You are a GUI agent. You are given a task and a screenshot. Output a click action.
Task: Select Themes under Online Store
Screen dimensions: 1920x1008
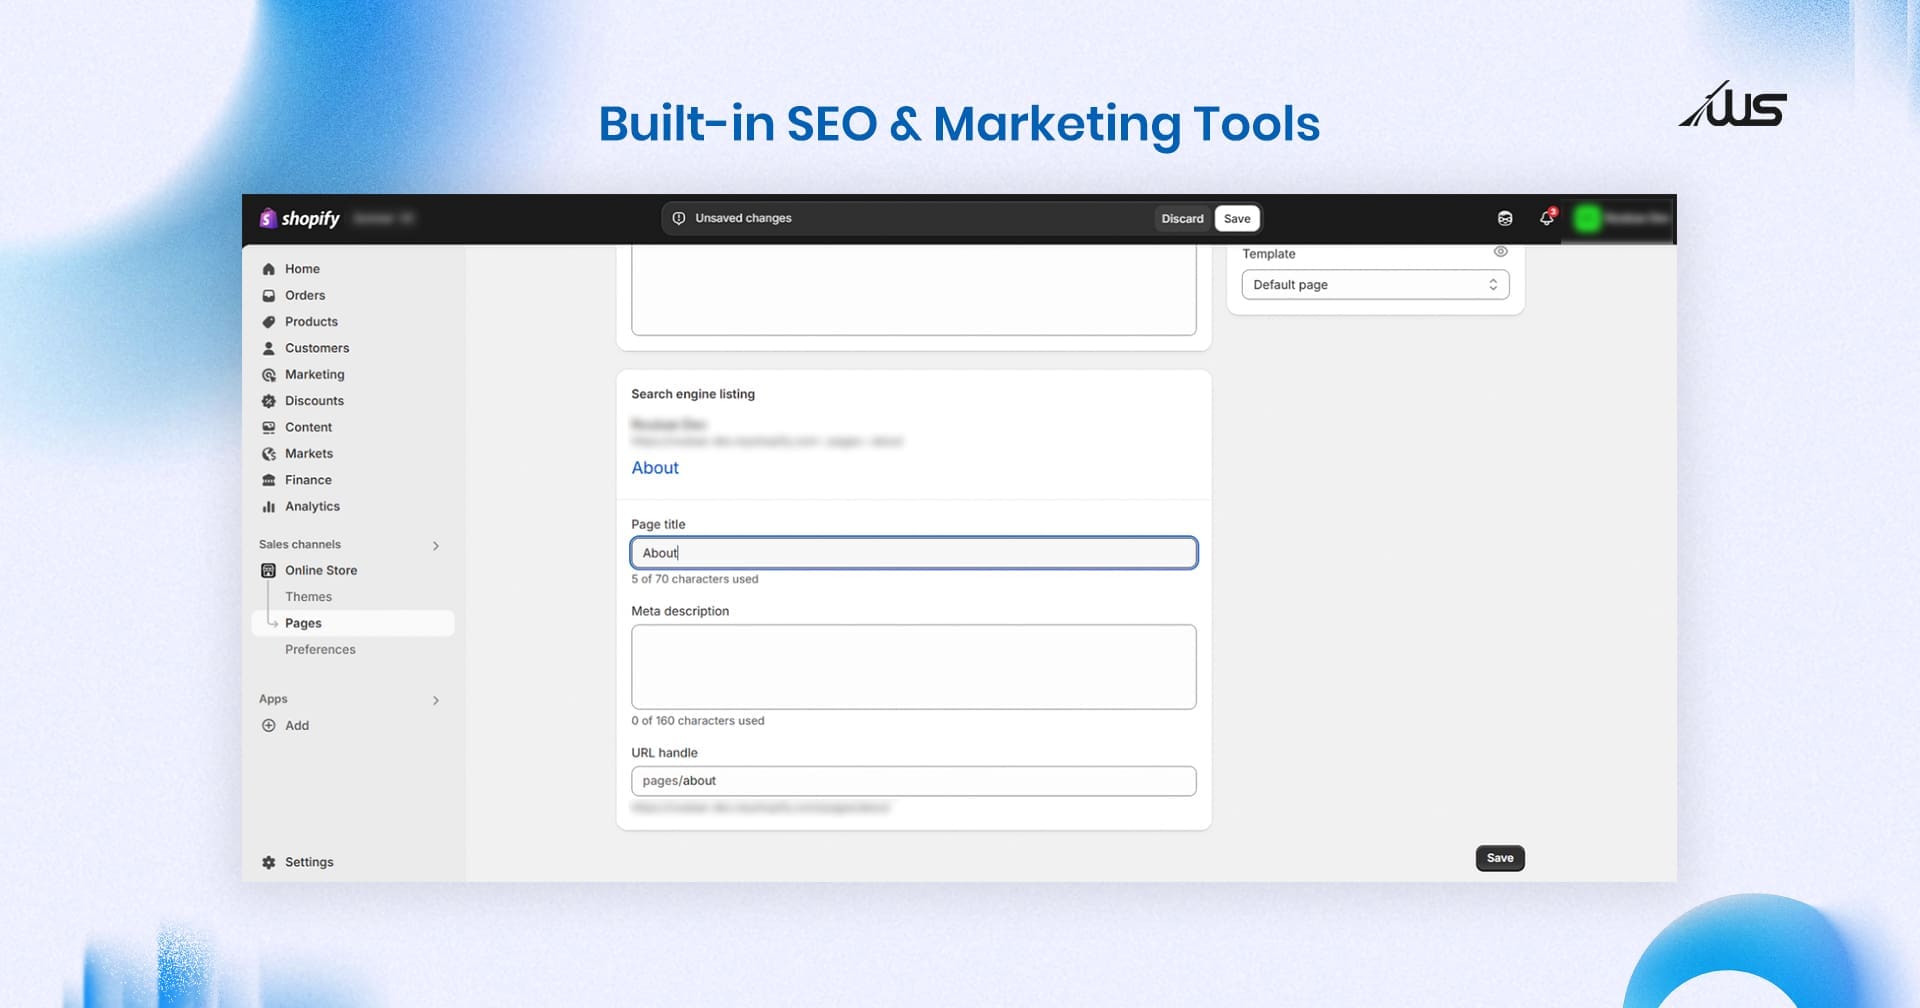[x=308, y=597]
